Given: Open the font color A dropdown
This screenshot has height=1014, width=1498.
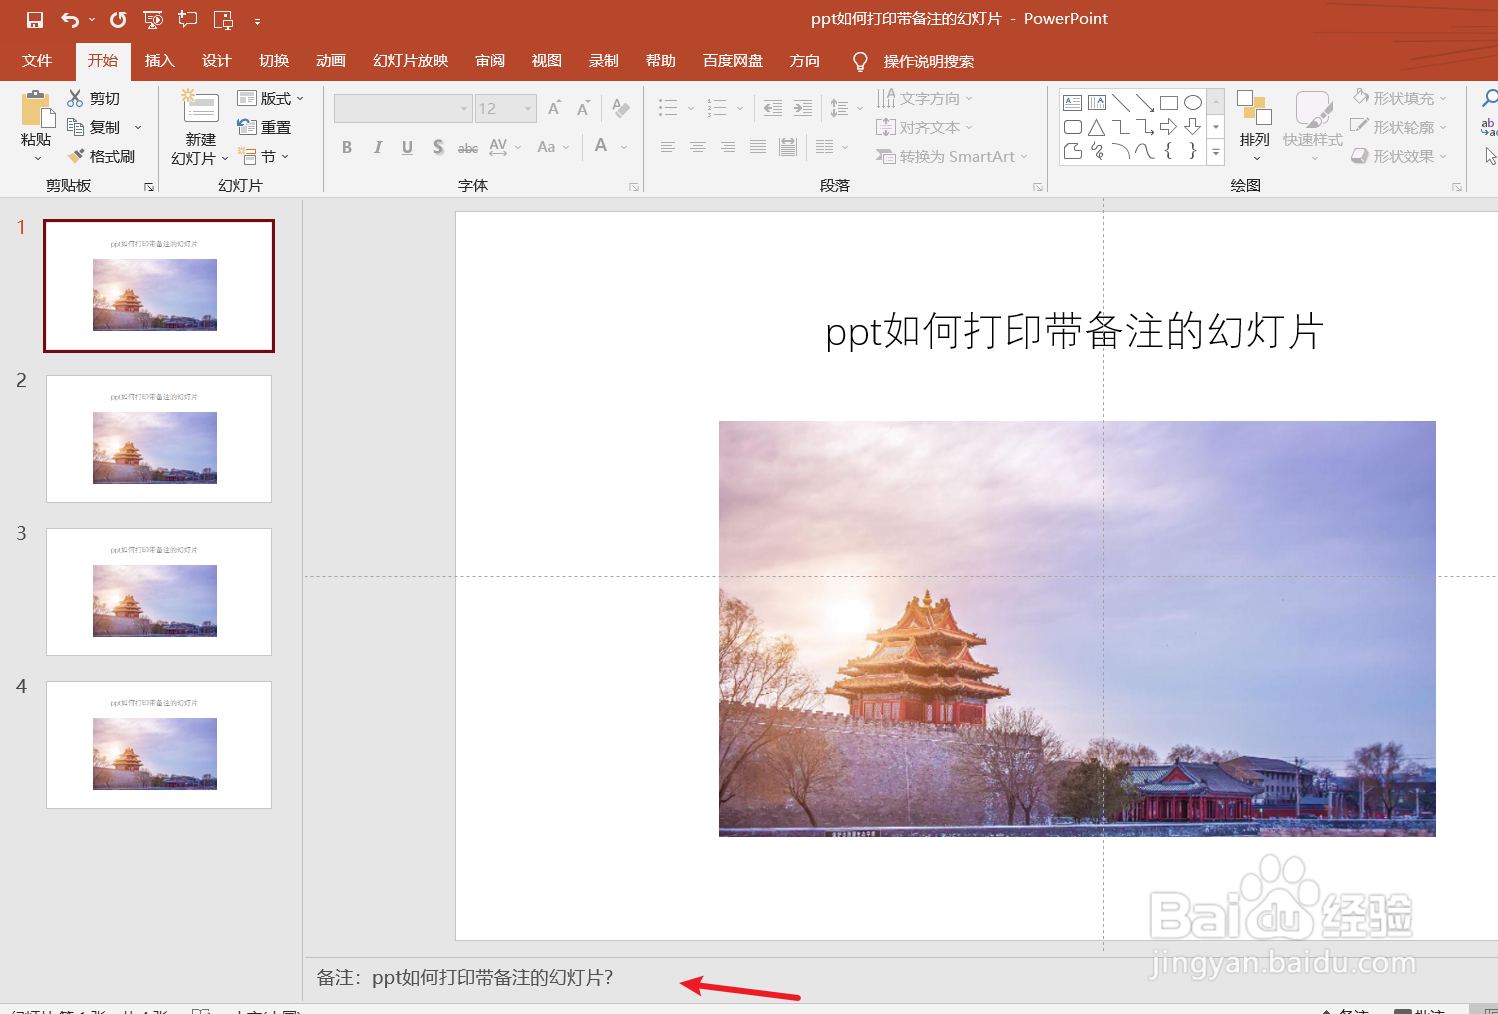Looking at the screenshot, I should [x=624, y=147].
